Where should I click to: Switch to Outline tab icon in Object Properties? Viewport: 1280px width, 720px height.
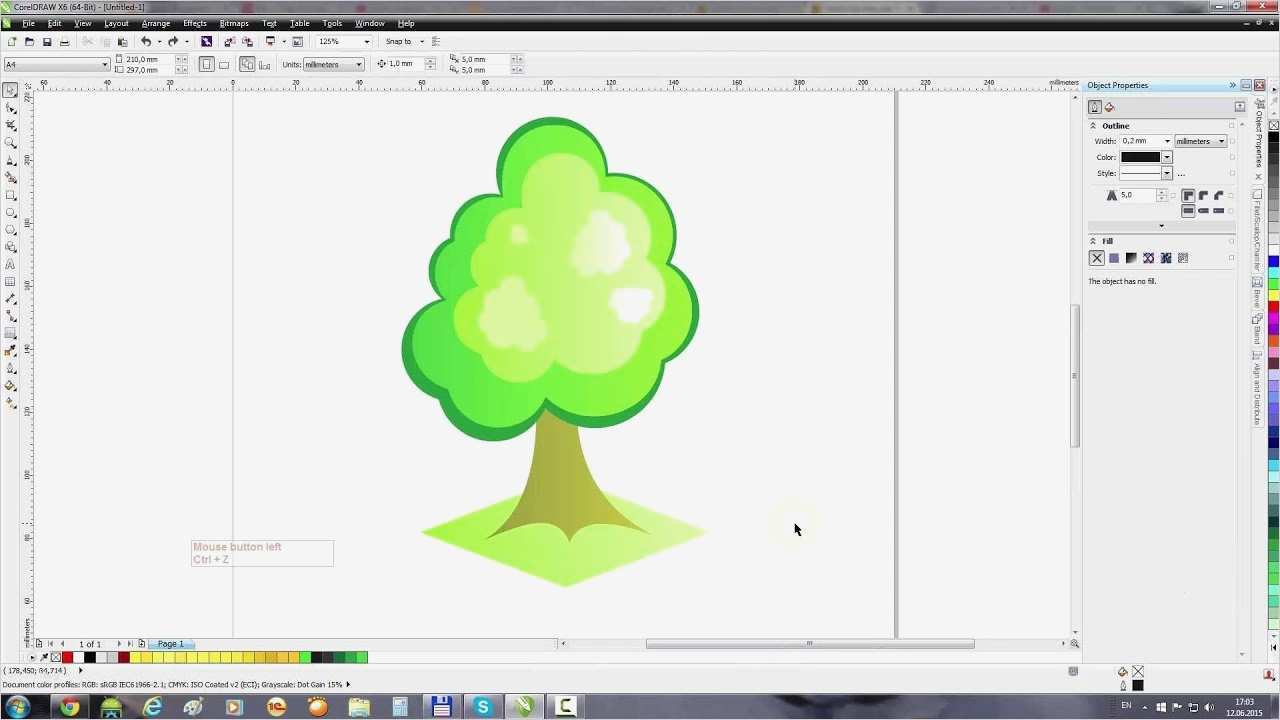pyautogui.click(x=1095, y=107)
